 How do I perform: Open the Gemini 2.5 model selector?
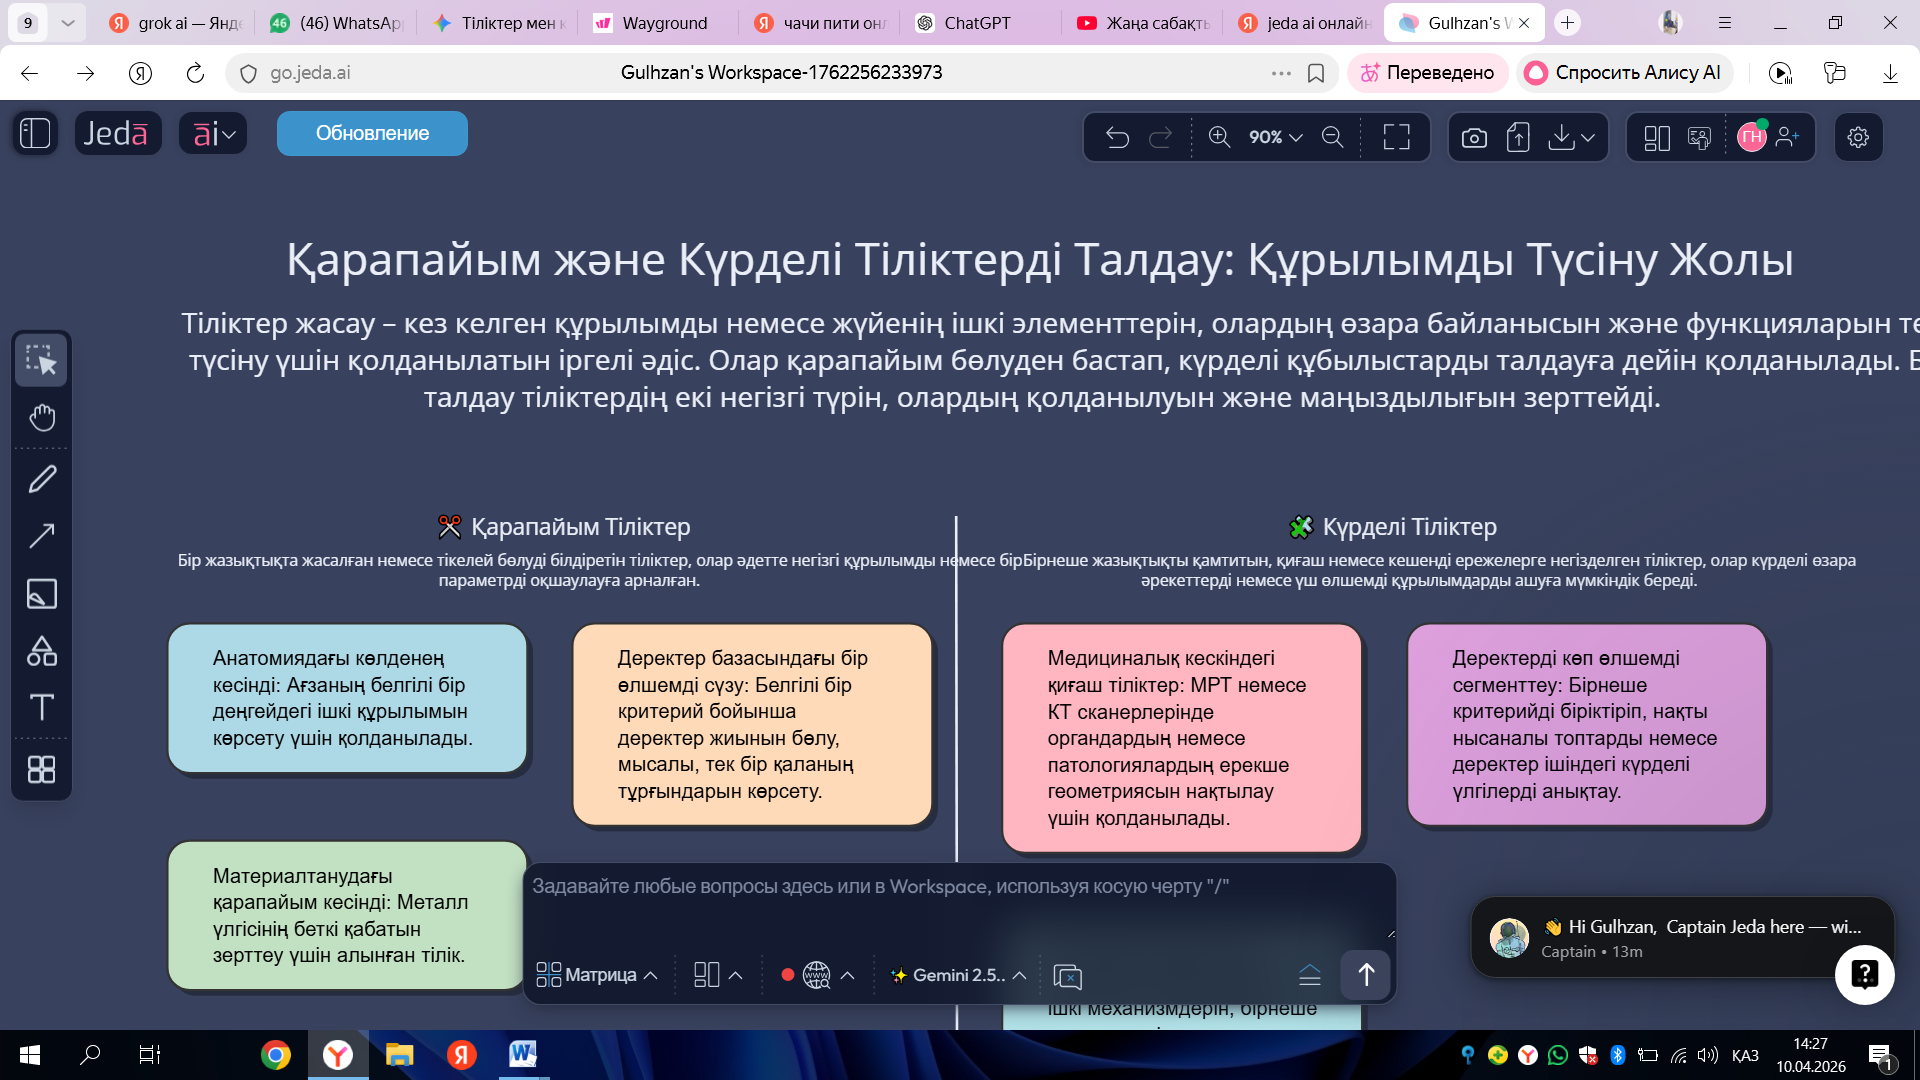click(x=958, y=975)
